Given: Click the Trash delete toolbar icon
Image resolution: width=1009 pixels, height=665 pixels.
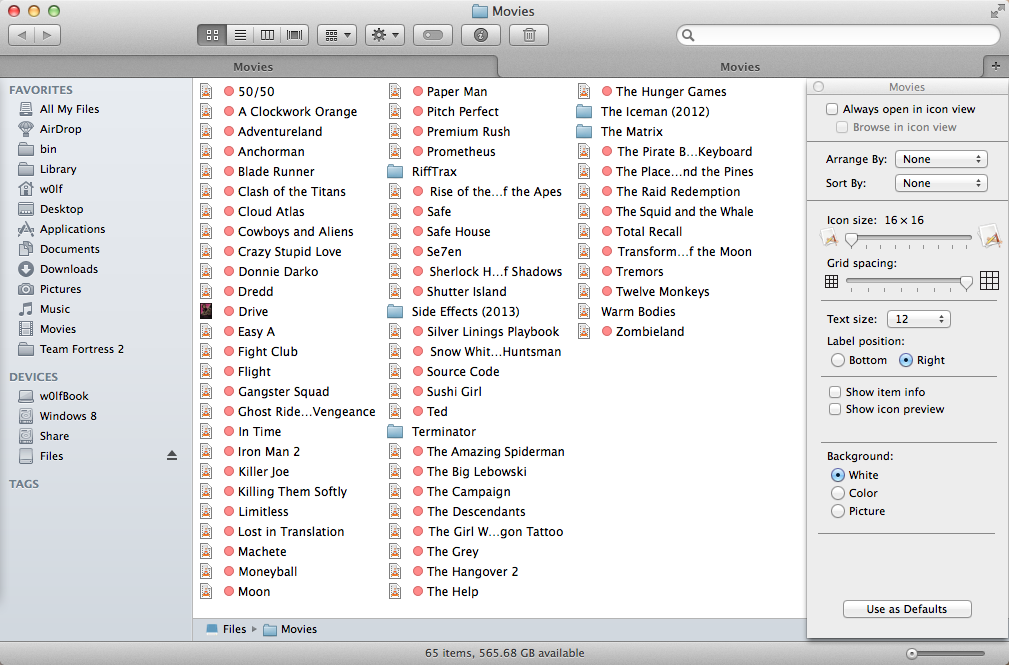Looking at the screenshot, I should [x=529, y=35].
